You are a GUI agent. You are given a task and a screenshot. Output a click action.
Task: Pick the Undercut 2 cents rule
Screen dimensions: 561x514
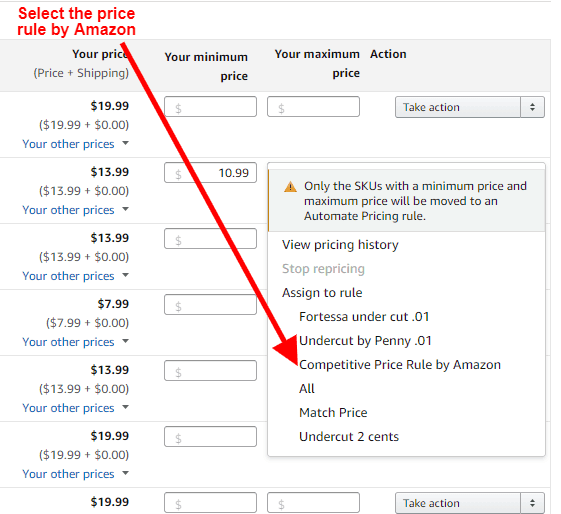pyautogui.click(x=349, y=436)
